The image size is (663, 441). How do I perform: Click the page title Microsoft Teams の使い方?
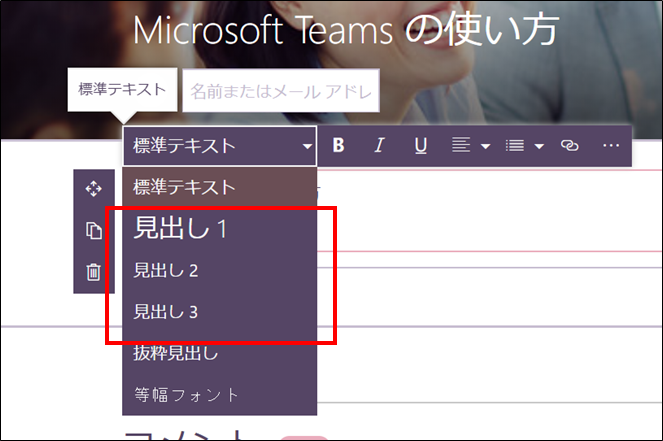[x=346, y=30]
